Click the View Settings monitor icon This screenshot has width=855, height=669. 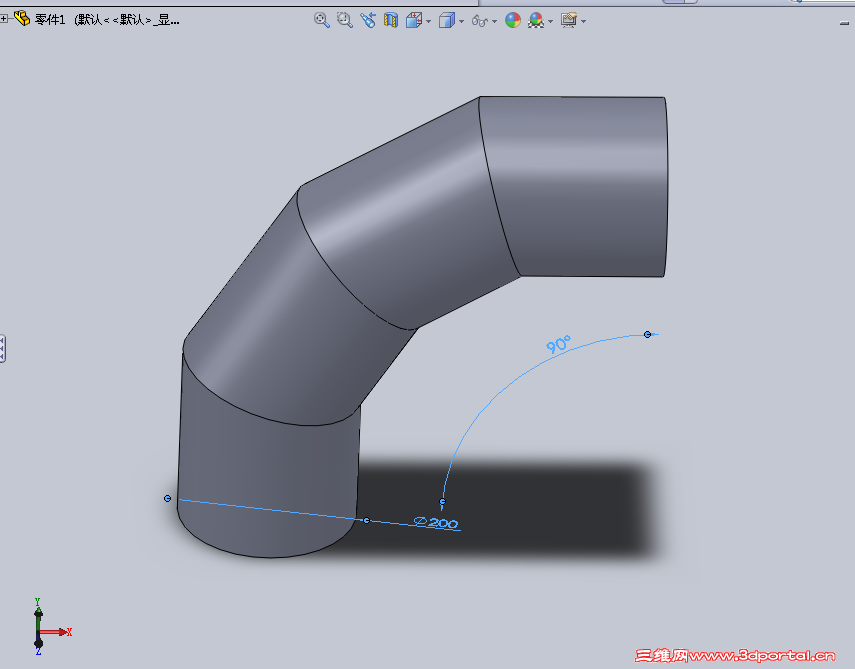[x=569, y=20]
